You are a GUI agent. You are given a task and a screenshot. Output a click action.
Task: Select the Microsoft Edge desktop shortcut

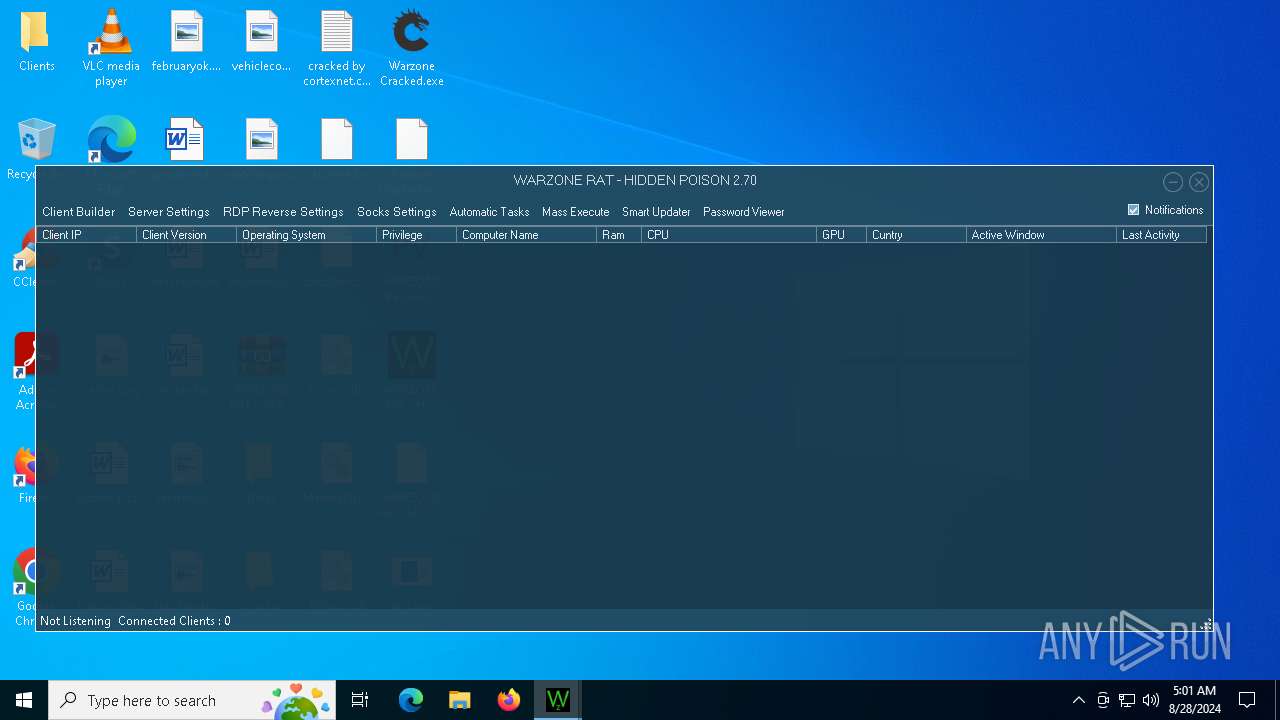pos(111,140)
